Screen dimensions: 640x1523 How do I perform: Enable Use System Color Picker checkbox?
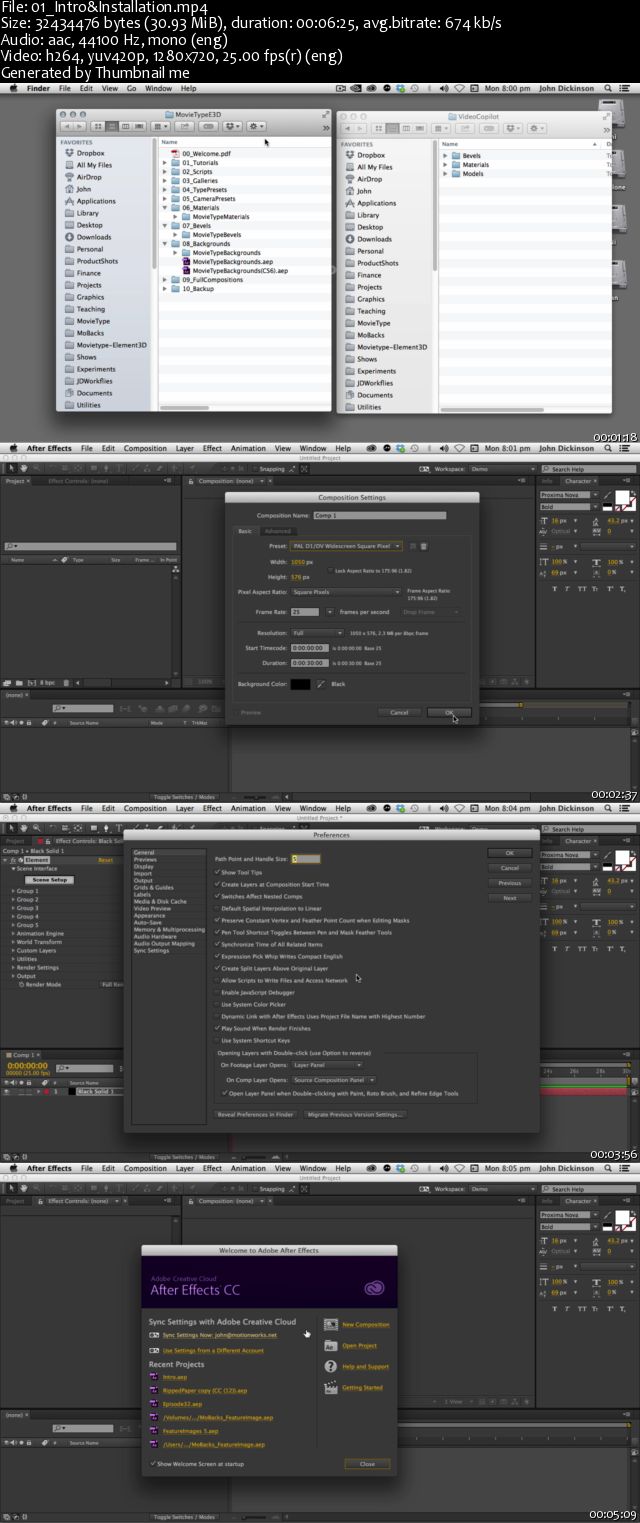point(218,1004)
